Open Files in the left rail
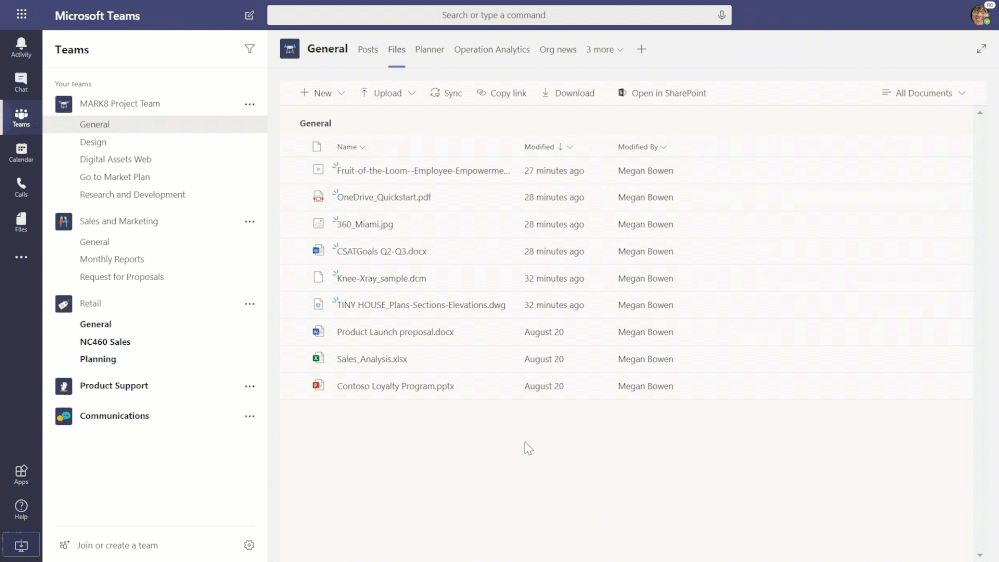Image resolution: width=999 pixels, height=562 pixels. tap(21, 222)
